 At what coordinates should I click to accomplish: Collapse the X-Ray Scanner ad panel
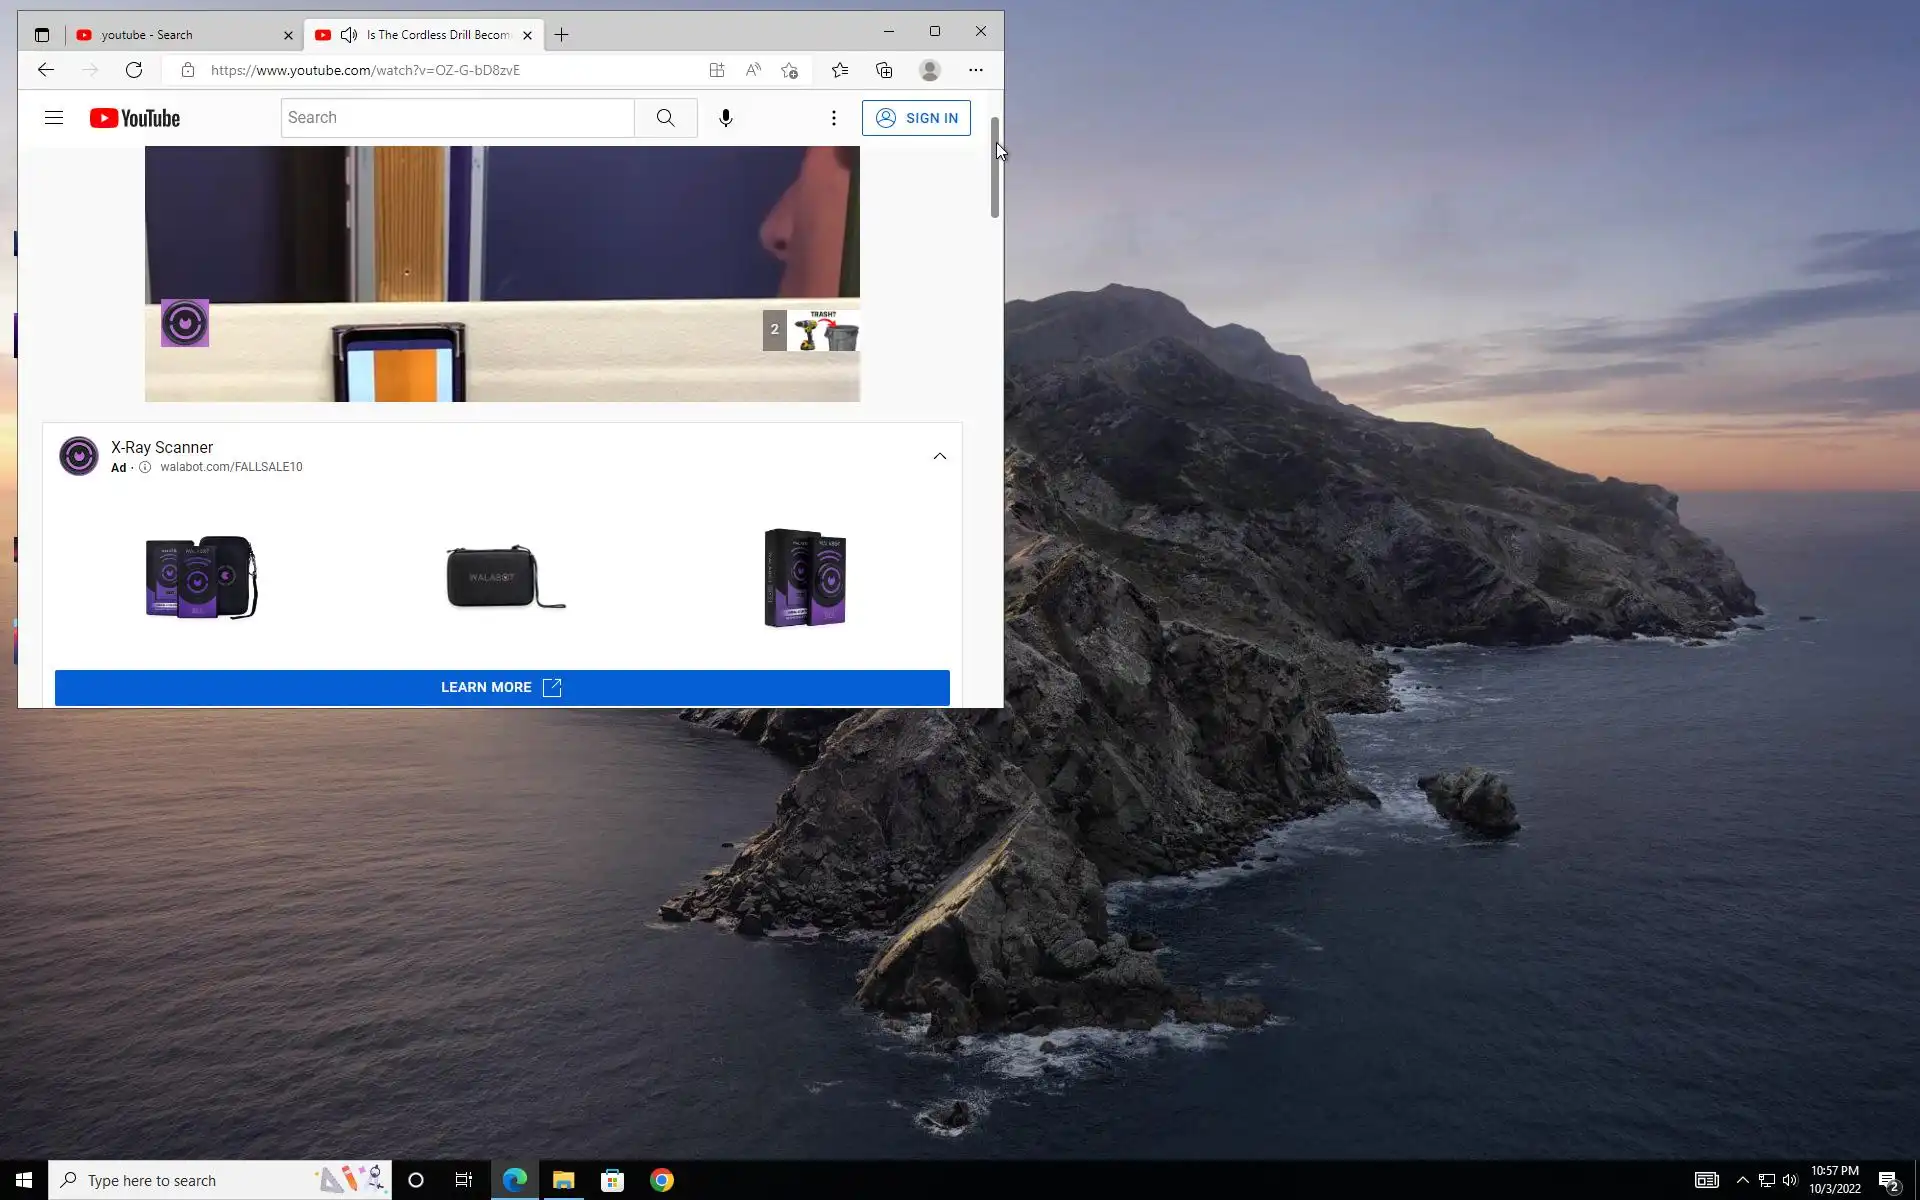click(939, 456)
